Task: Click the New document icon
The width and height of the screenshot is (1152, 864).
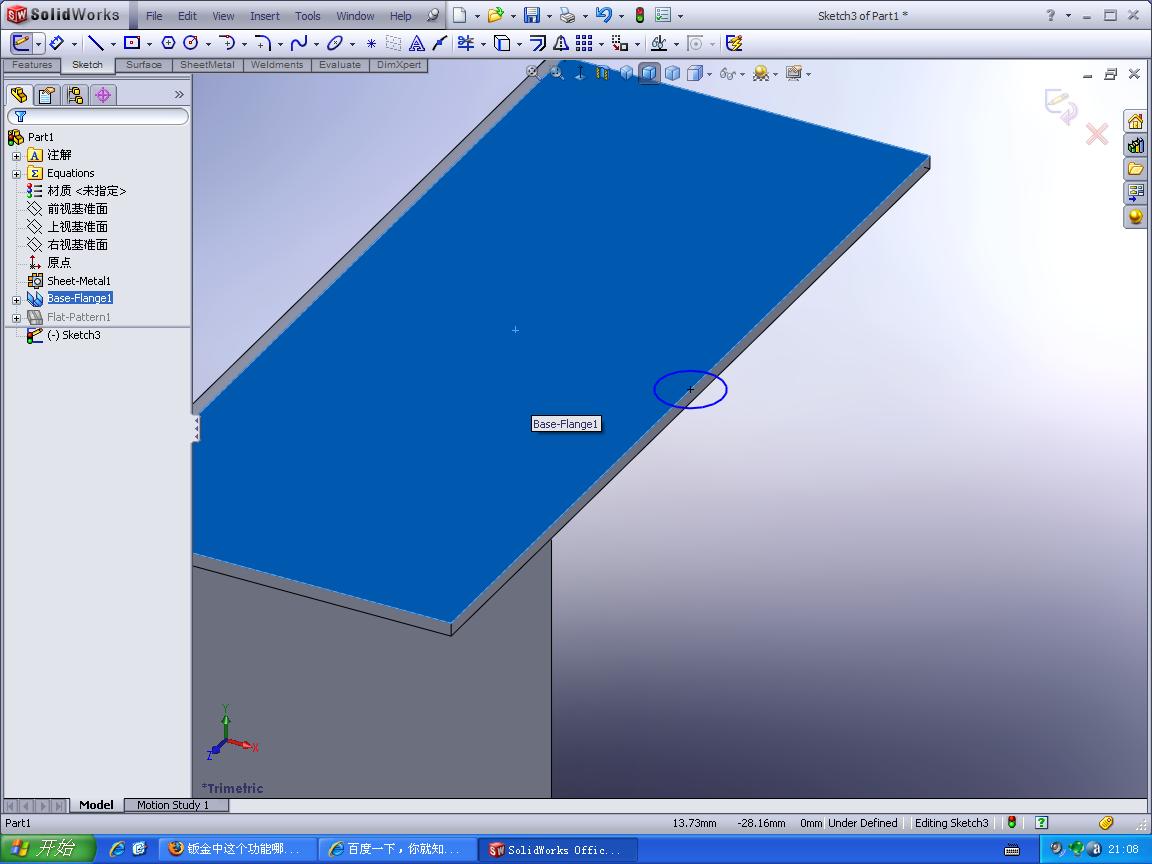Action: point(460,15)
